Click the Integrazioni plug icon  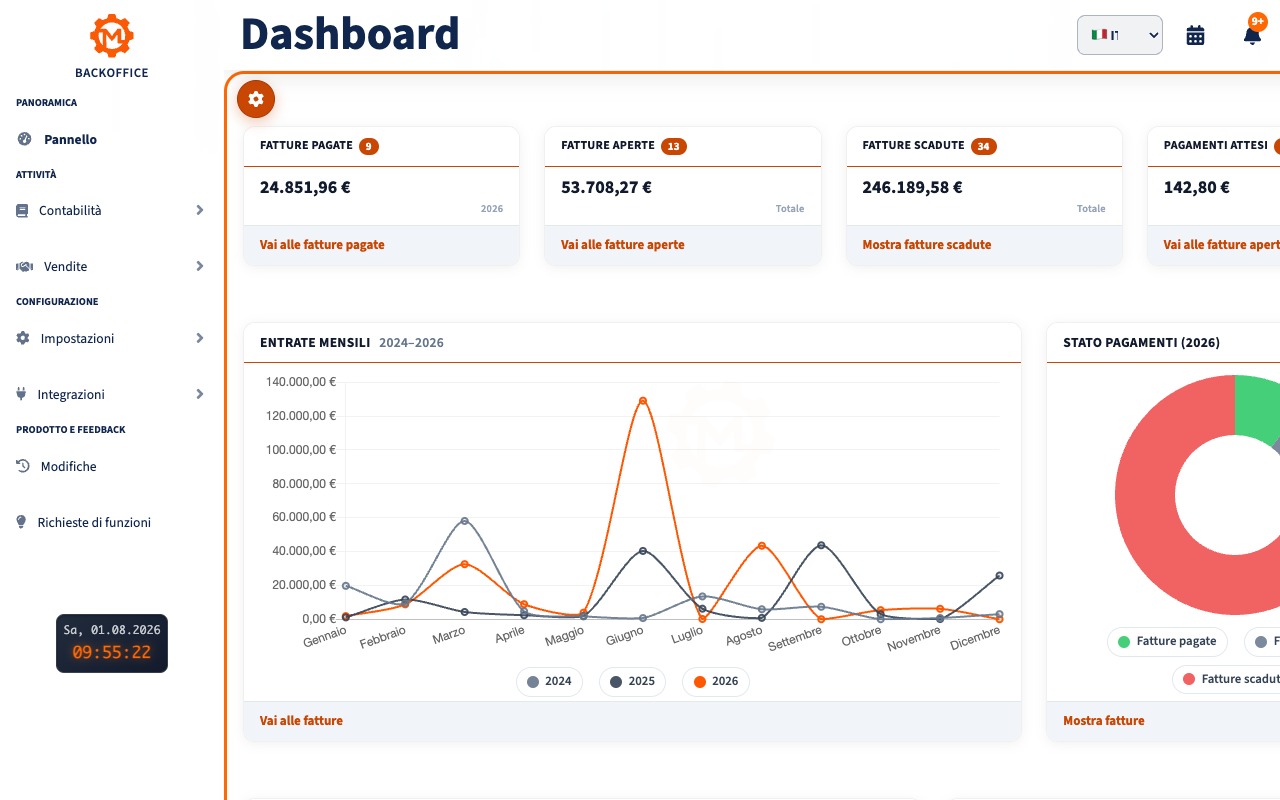(x=21, y=395)
